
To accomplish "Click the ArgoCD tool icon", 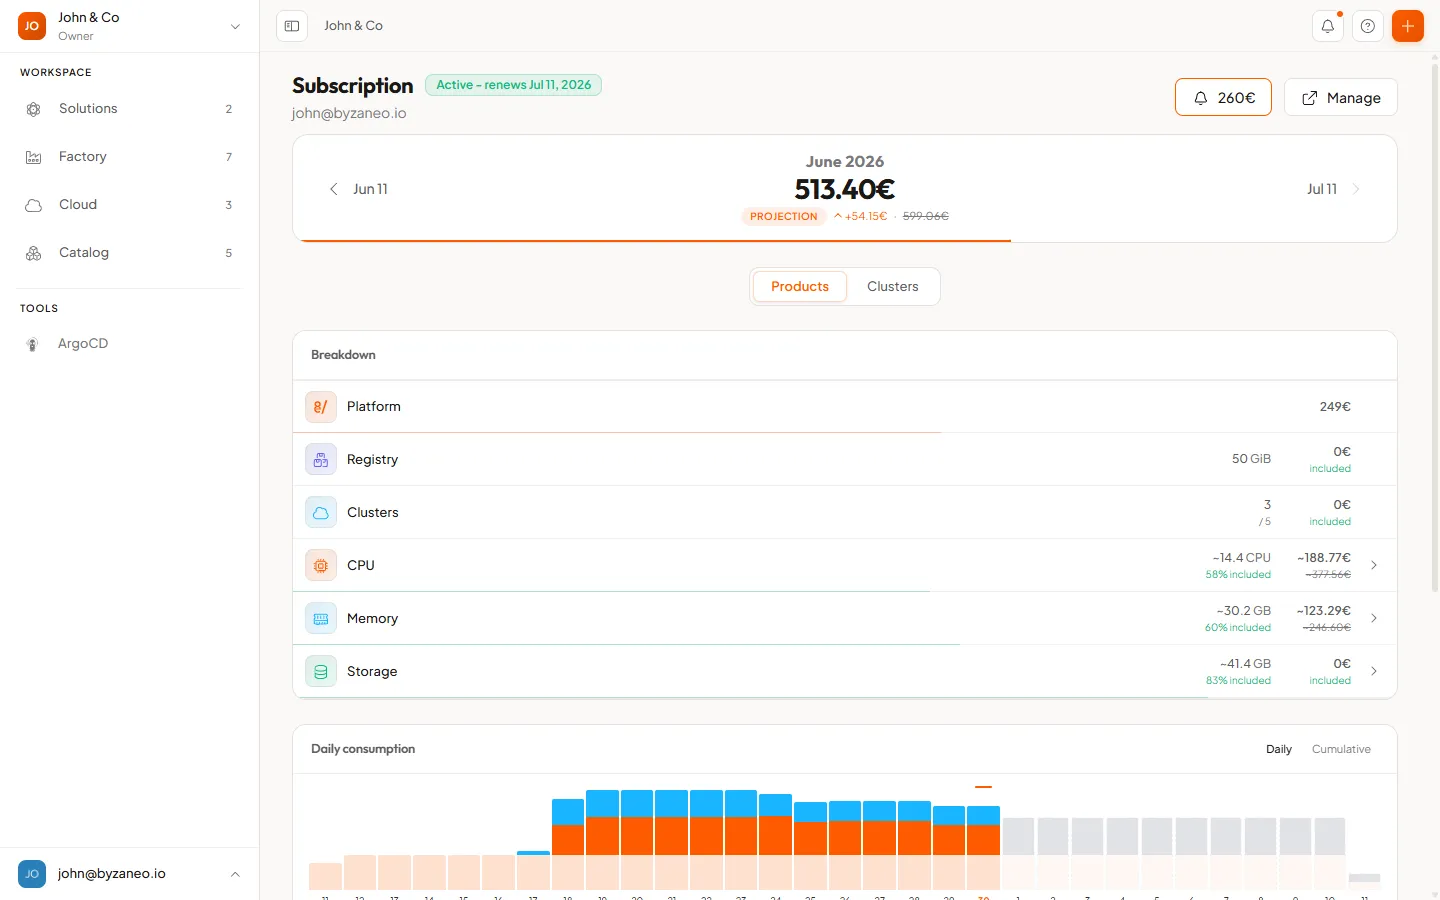I will [x=32, y=344].
